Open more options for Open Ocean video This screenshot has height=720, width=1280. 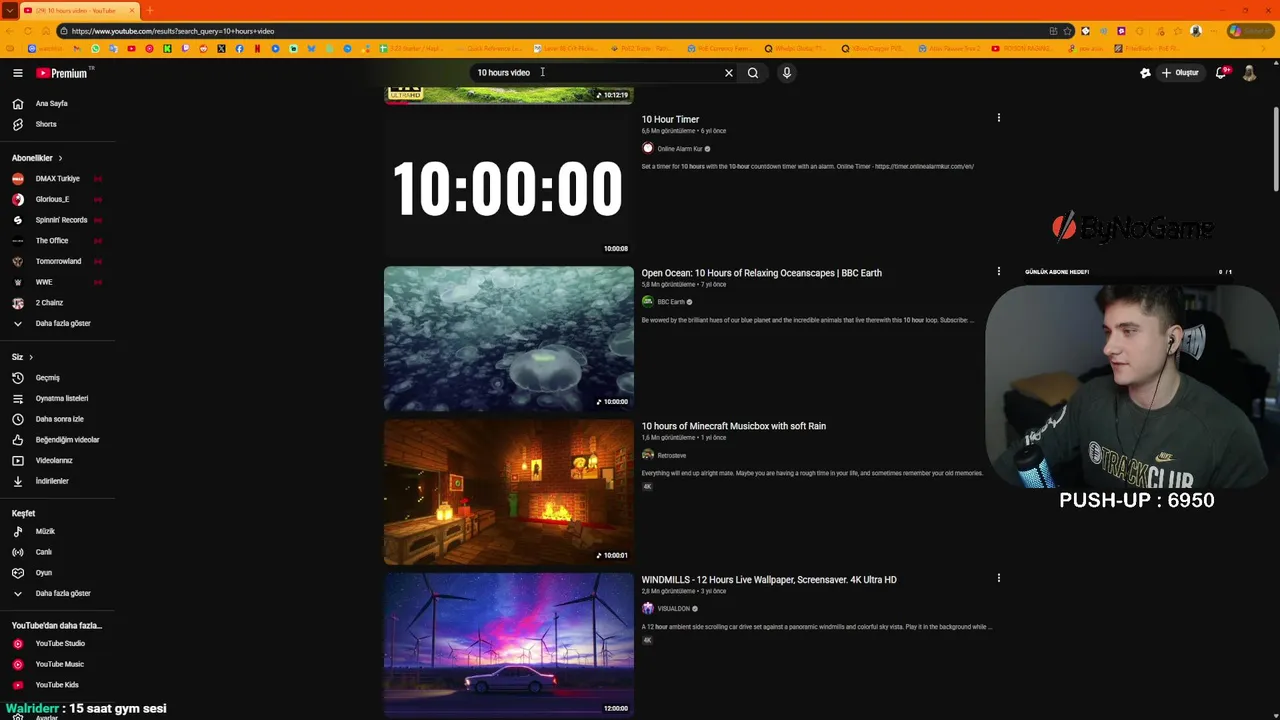(998, 271)
